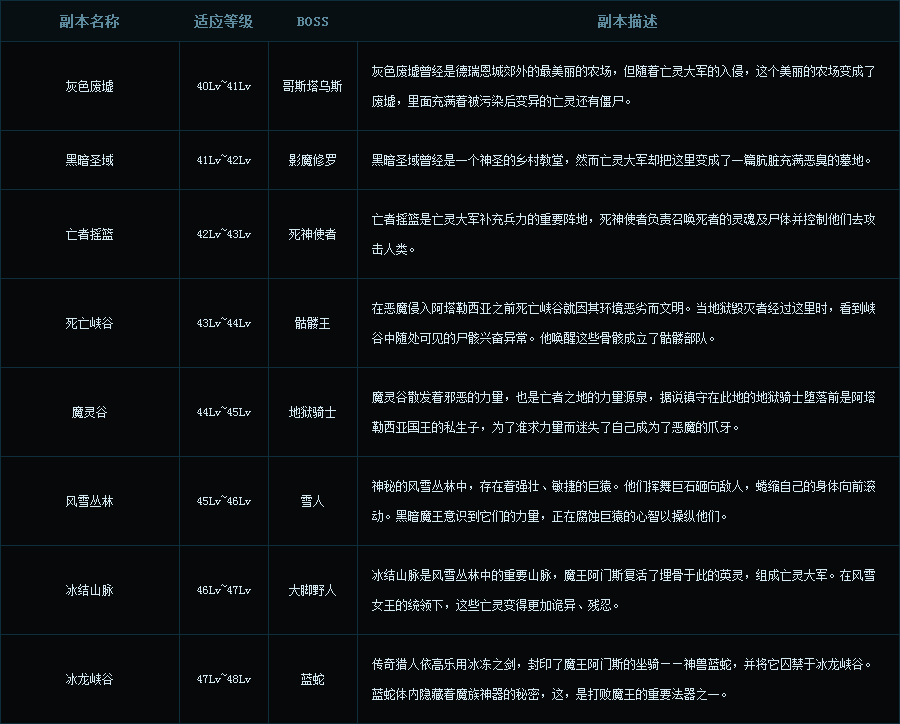This screenshot has height=724, width=900.
Task: Click the 冰结山脉 description about 风雪女王
Action: (623, 590)
